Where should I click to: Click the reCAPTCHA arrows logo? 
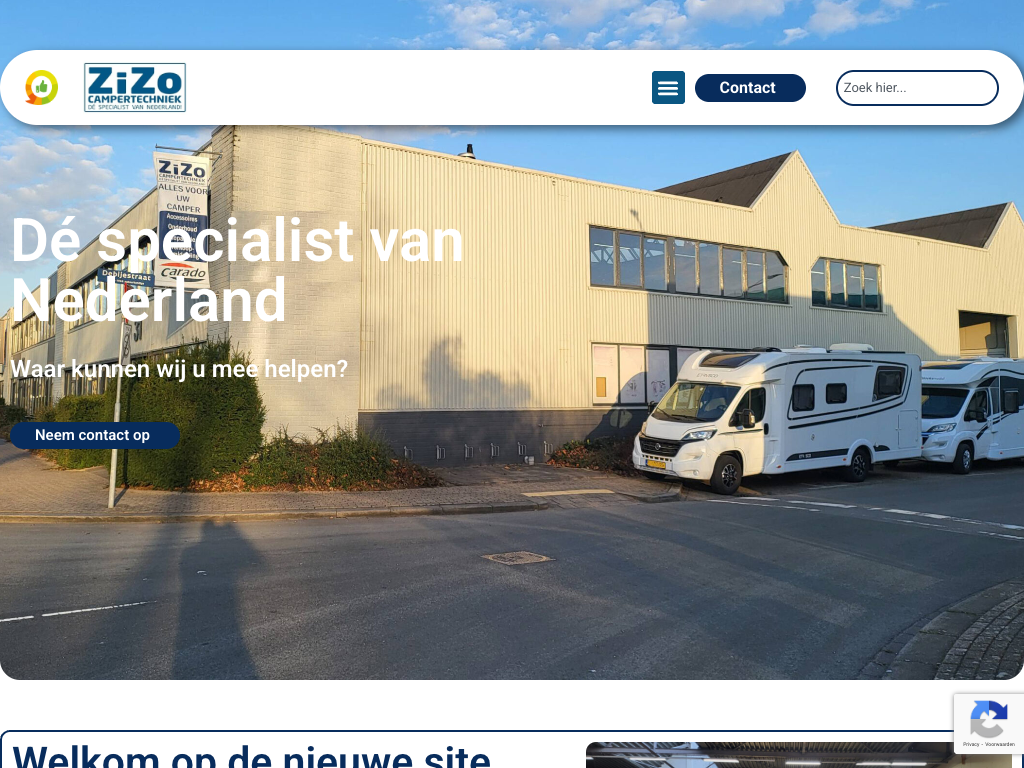[989, 718]
